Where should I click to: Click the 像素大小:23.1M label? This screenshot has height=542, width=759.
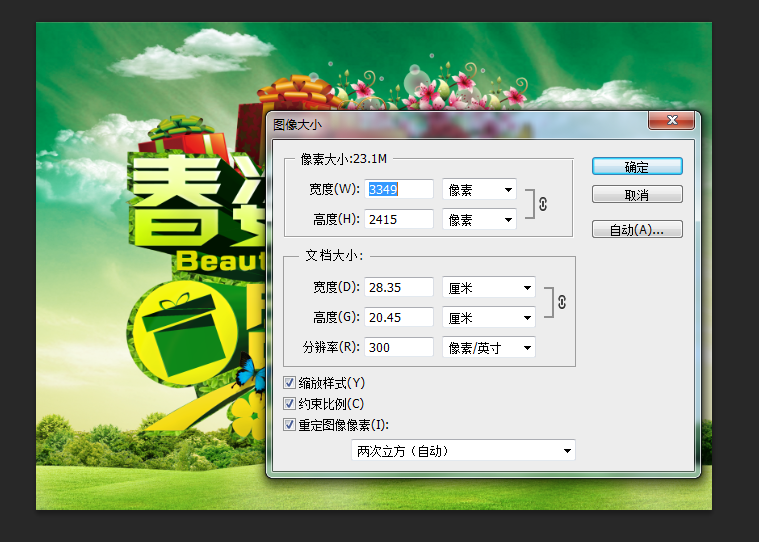click(344, 159)
